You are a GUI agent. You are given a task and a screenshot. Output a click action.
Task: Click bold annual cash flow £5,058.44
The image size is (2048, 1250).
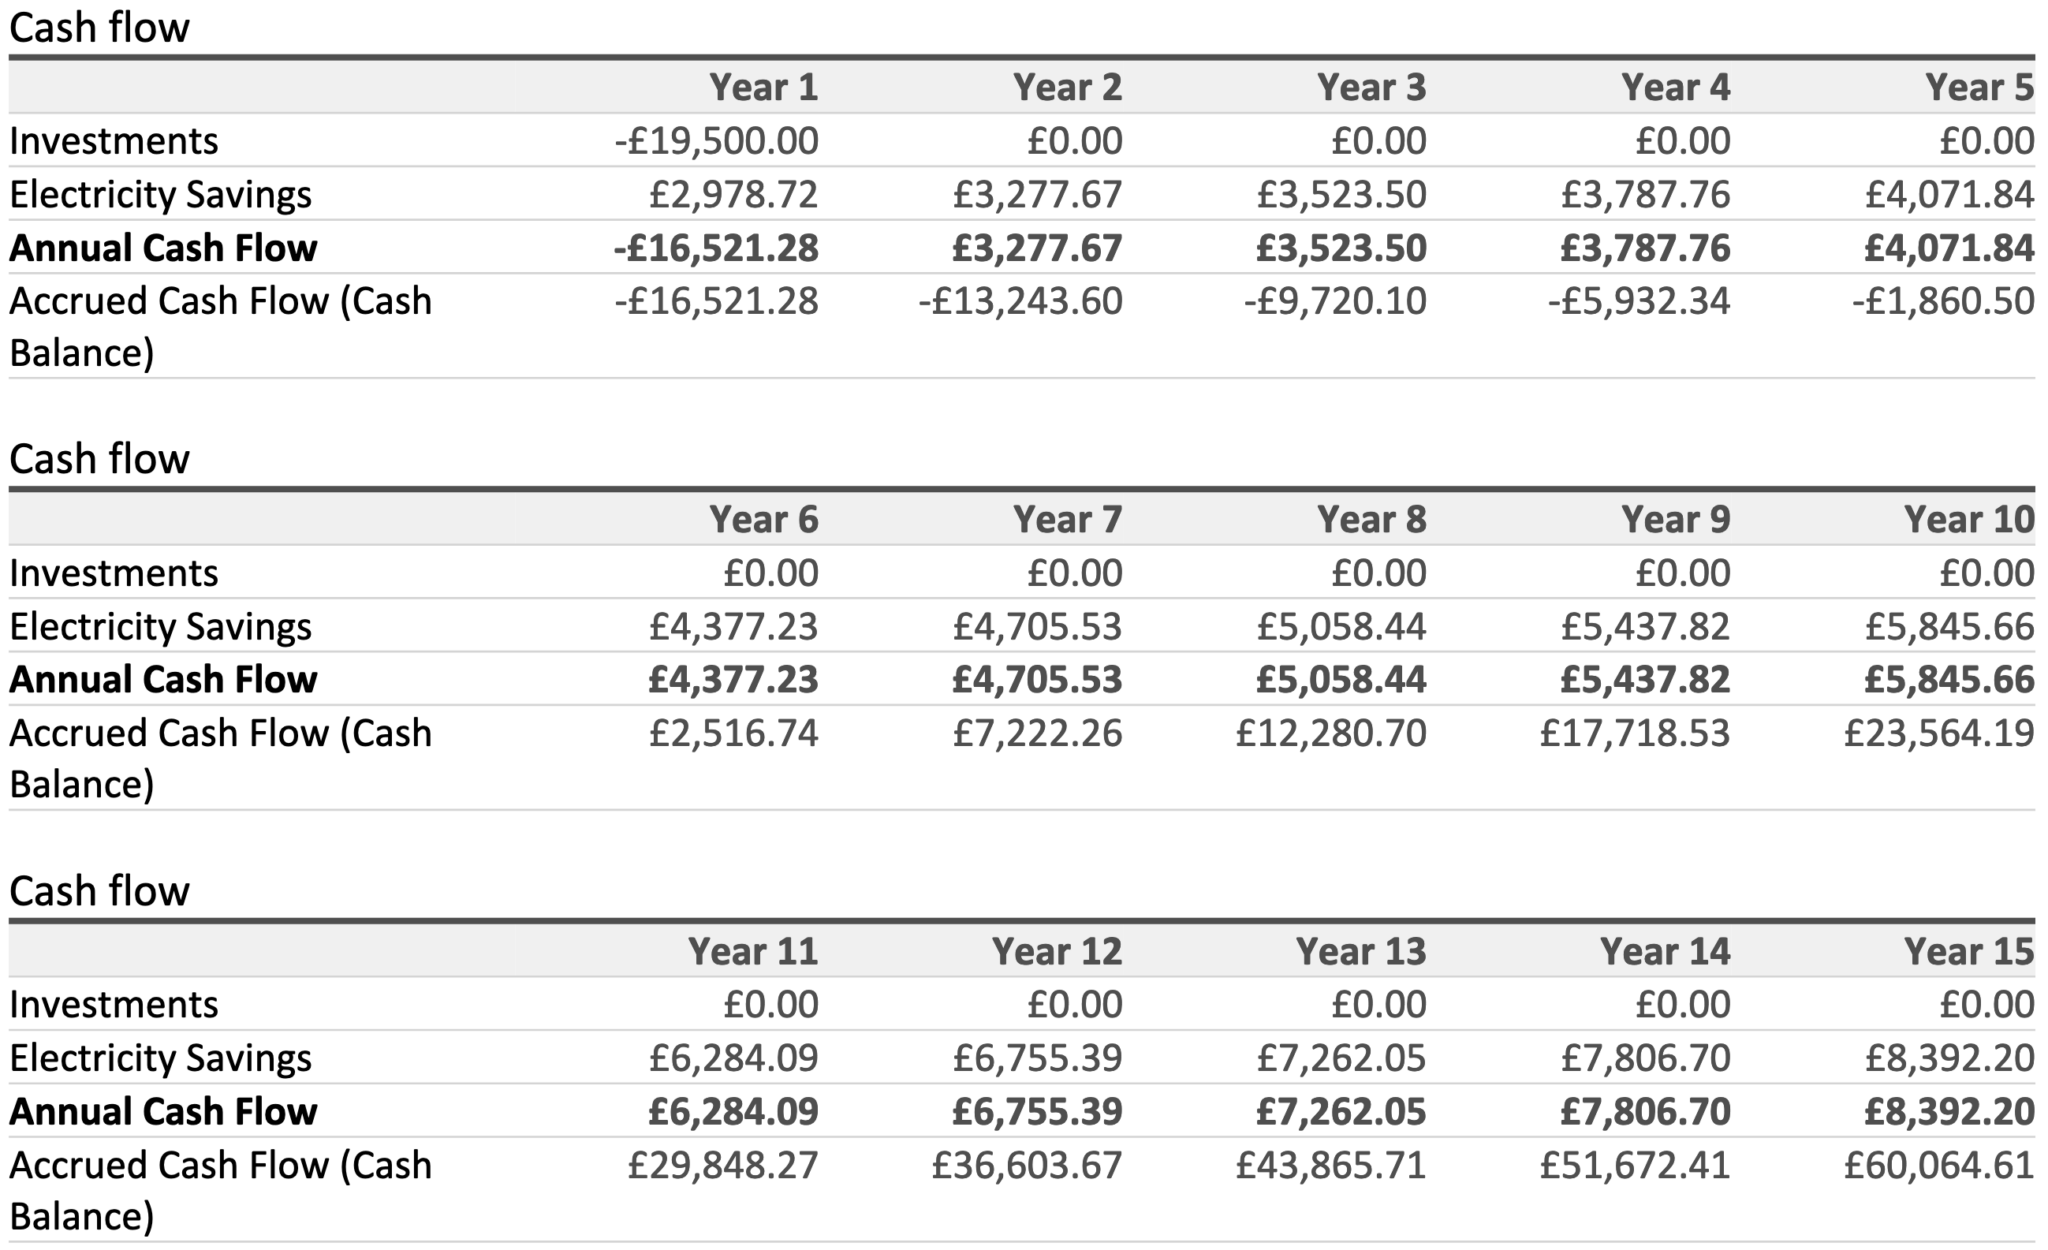pyautogui.click(x=1341, y=680)
